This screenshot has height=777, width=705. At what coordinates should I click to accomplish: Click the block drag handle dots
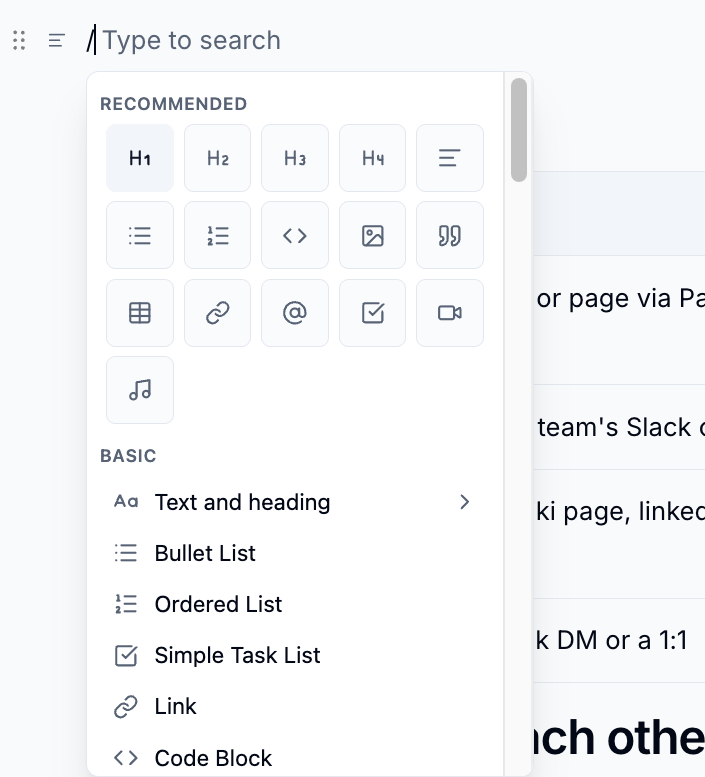pyautogui.click(x=19, y=40)
